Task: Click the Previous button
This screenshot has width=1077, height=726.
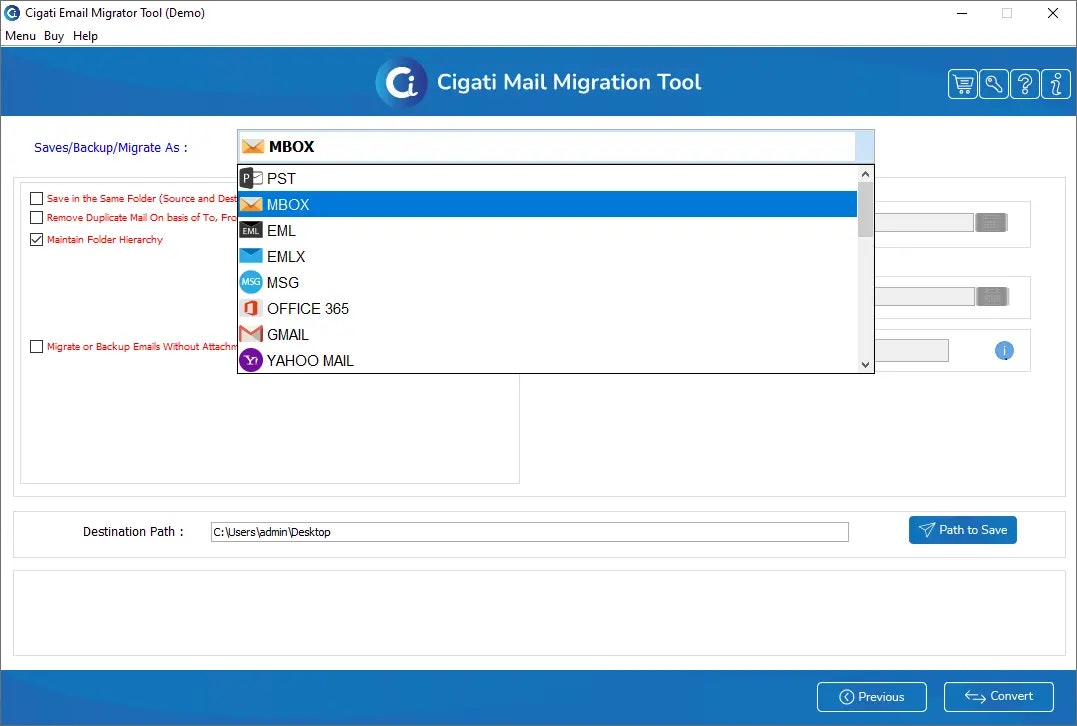Action: pos(872,697)
